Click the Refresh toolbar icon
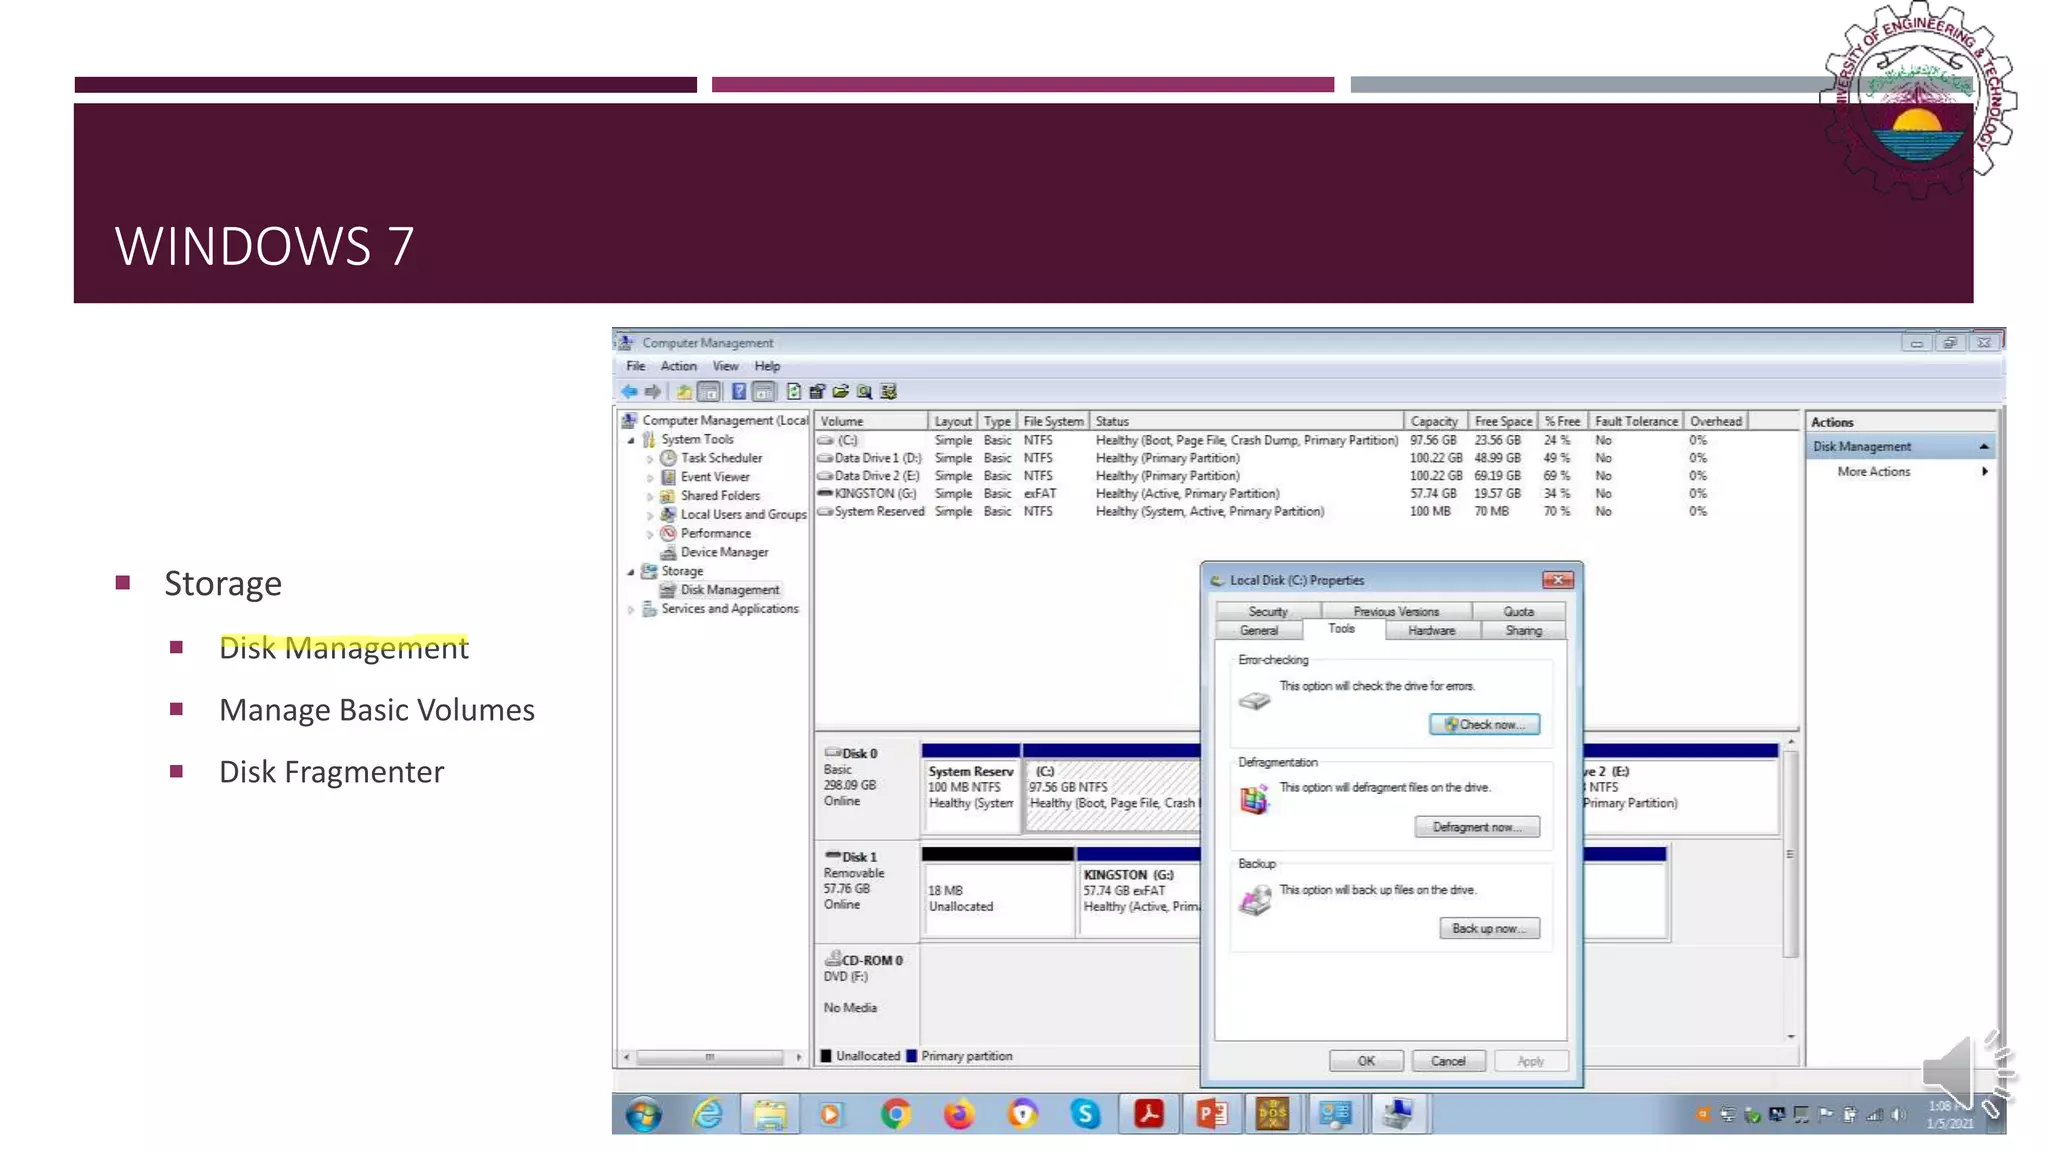The height and width of the screenshot is (1152, 2048). [794, 392]
